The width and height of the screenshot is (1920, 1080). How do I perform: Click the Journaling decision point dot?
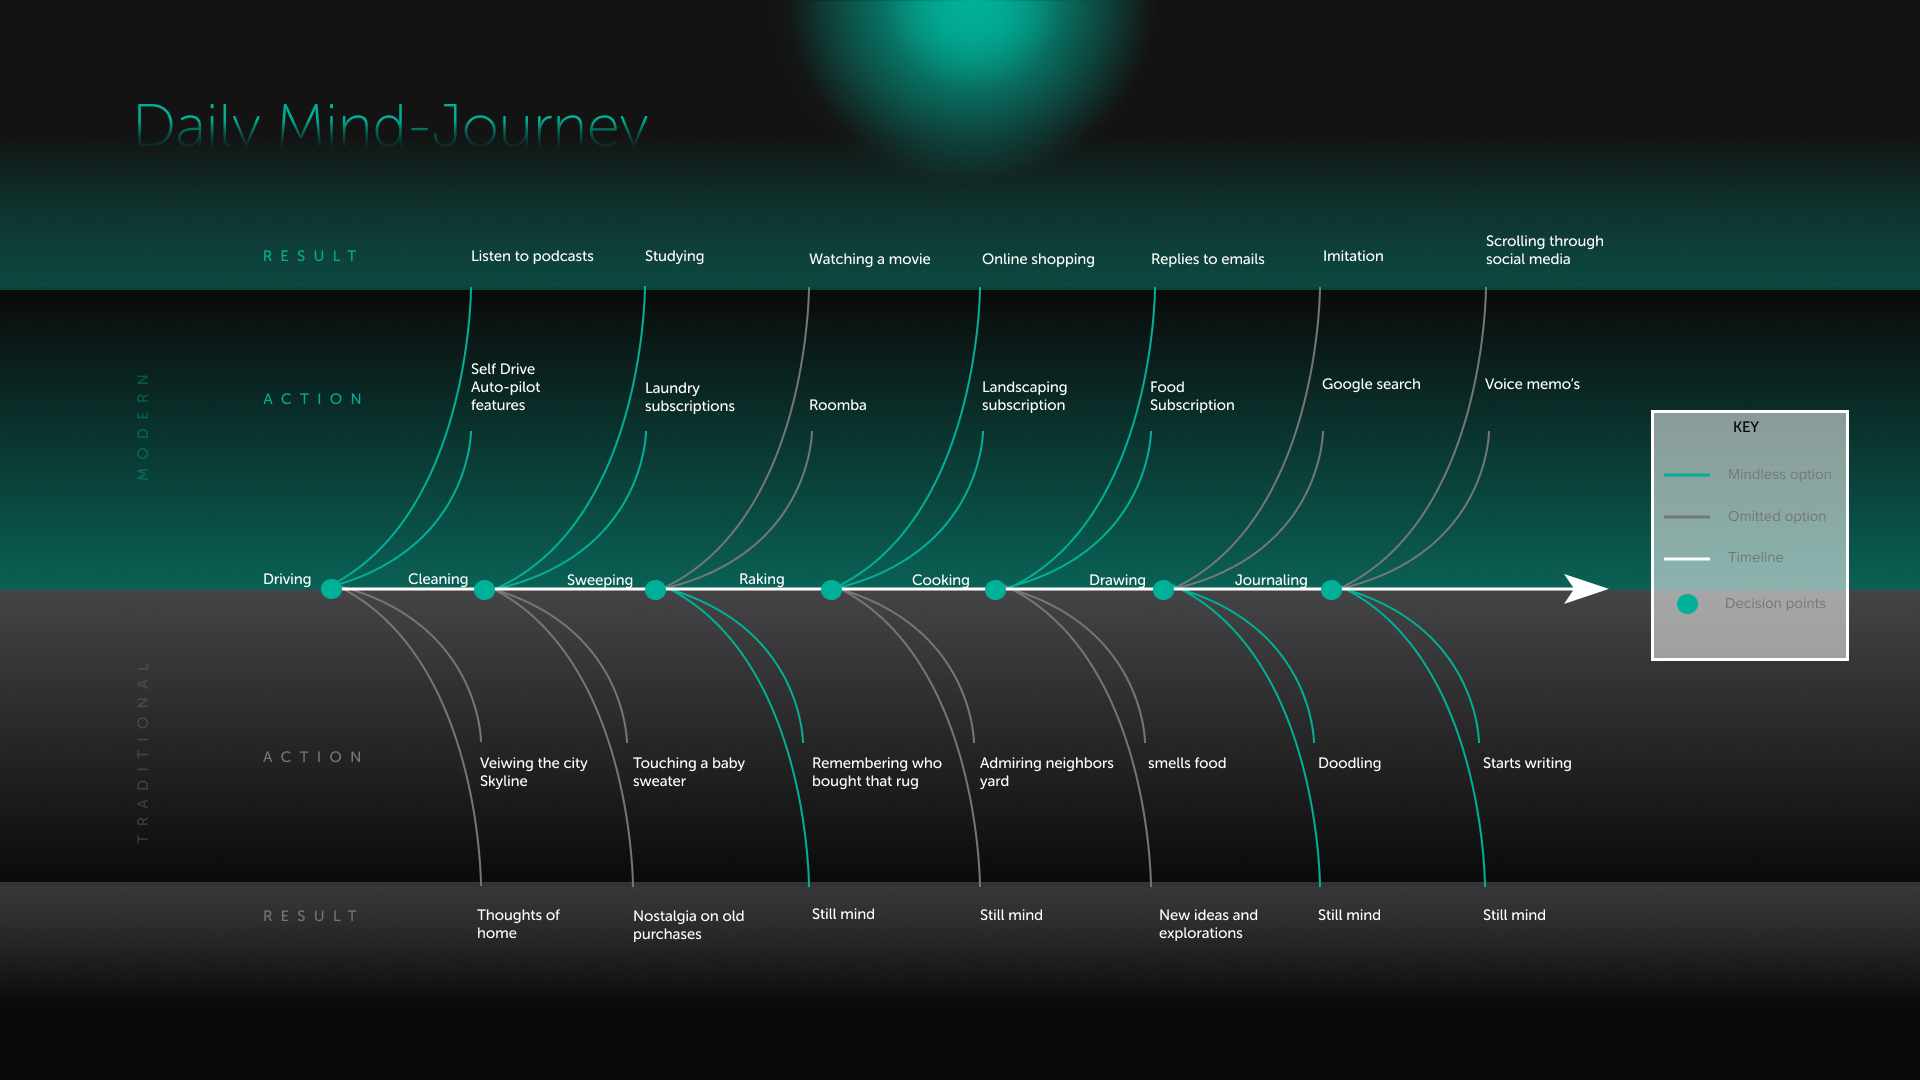1331,590
